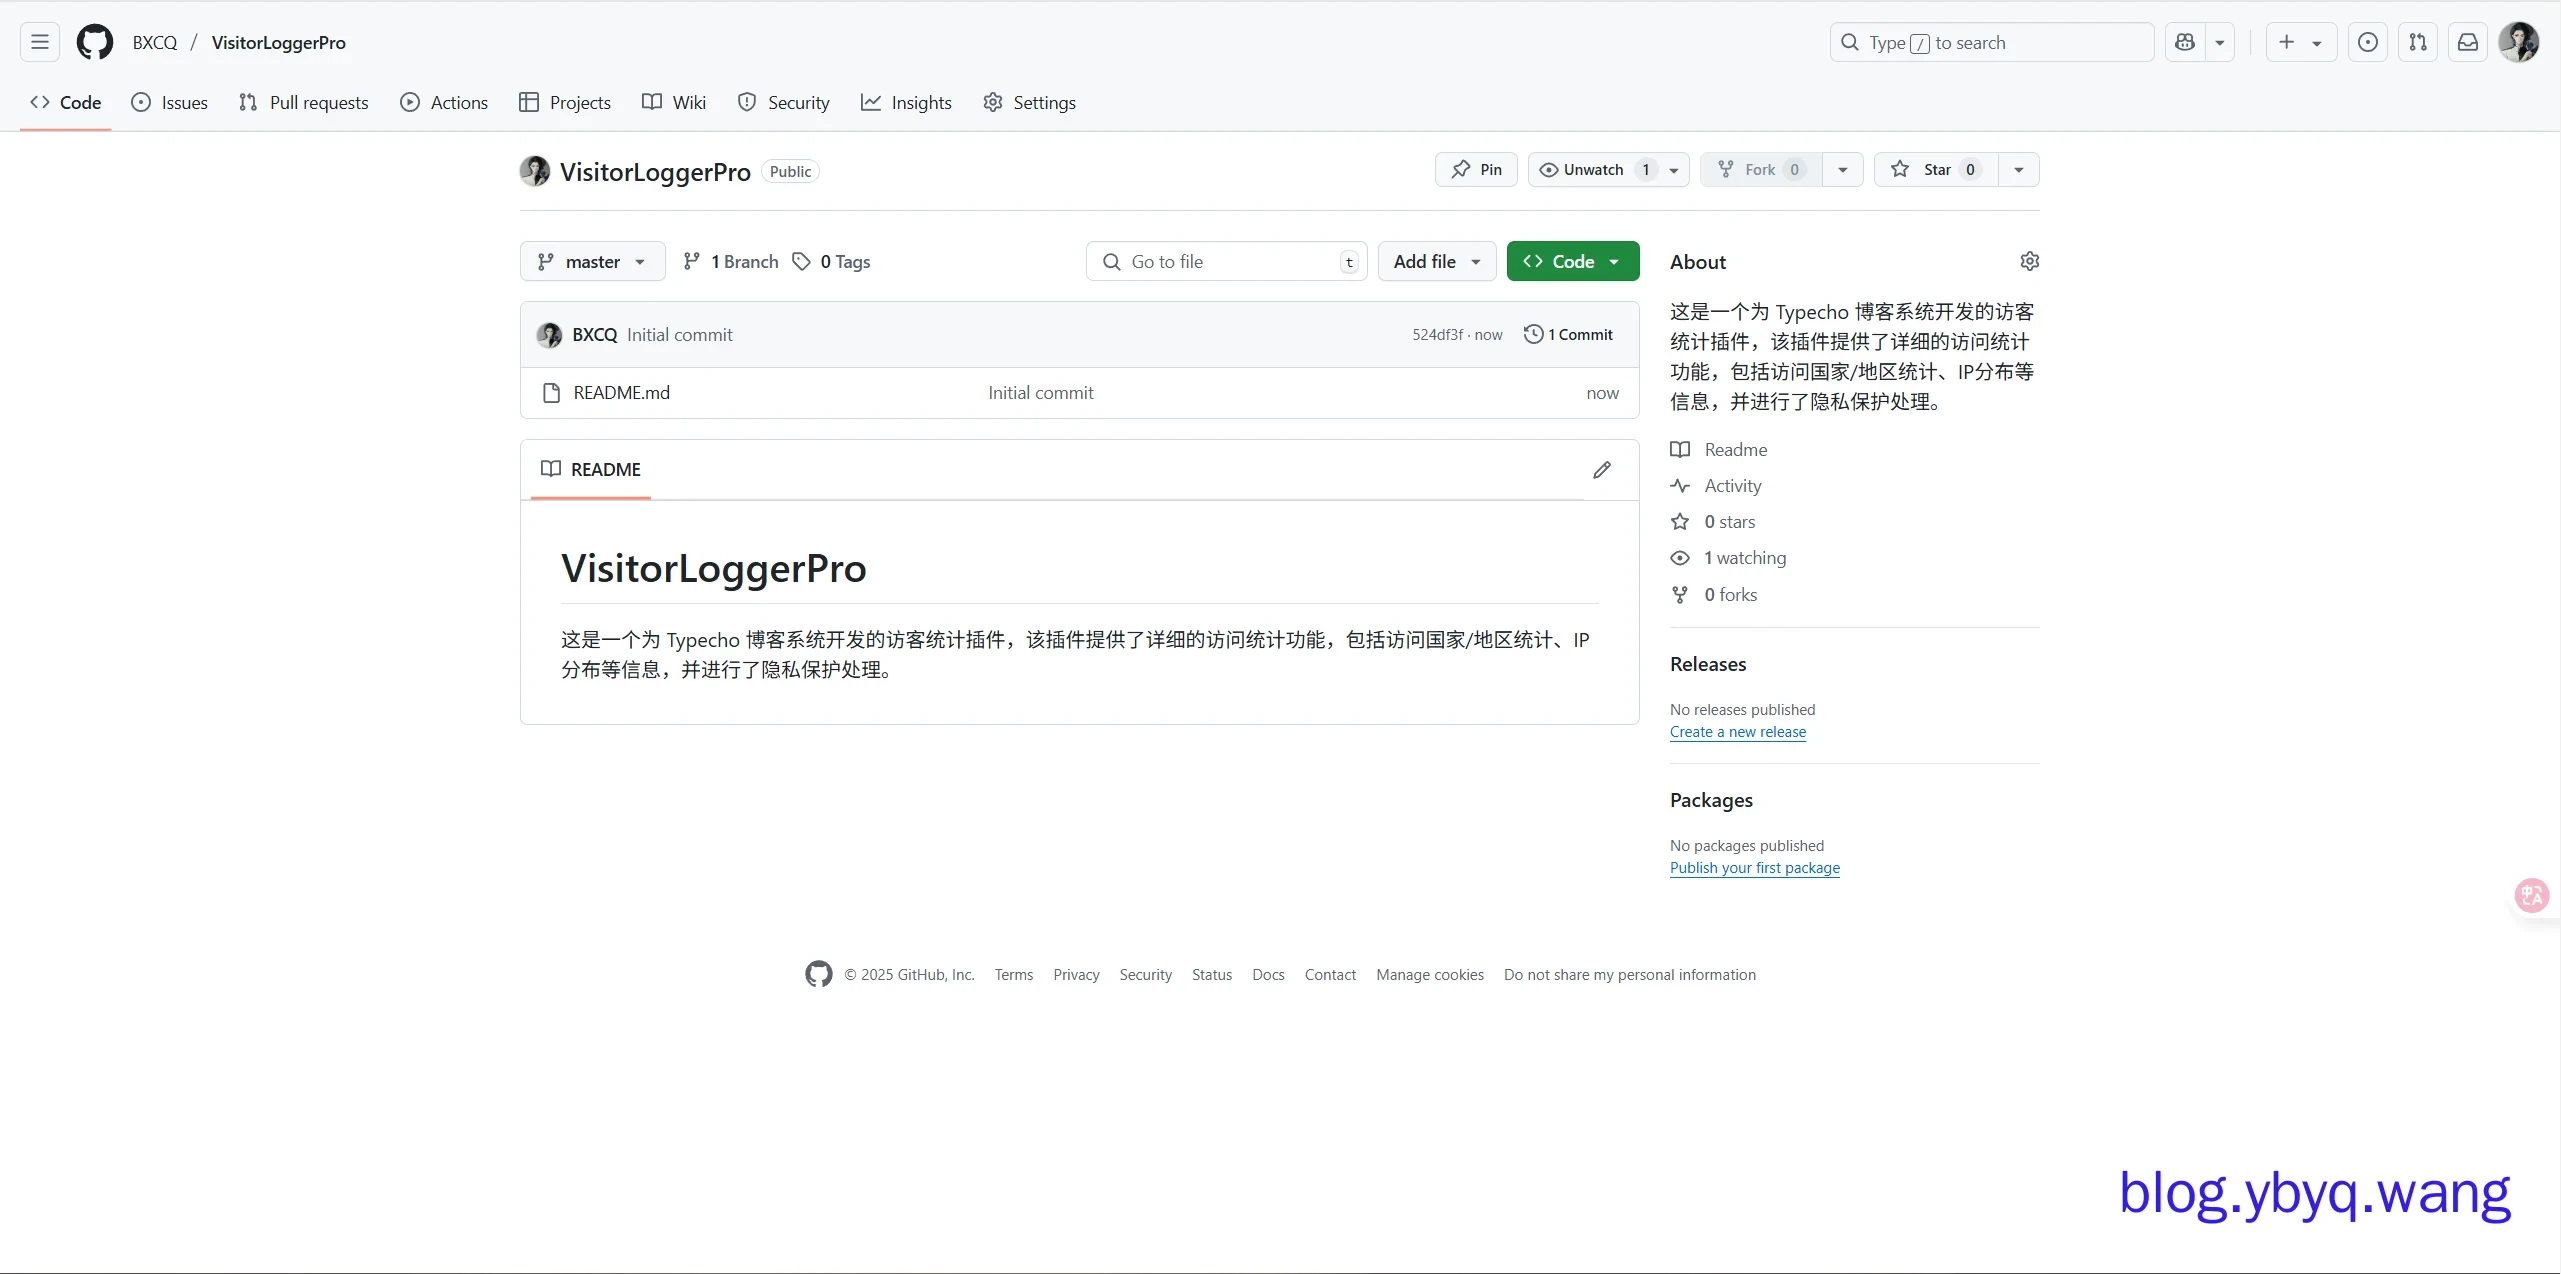This screenshot has width=2561, height=1274.
Task: Open the footer Status link
Action: [x=1211, y=974]
